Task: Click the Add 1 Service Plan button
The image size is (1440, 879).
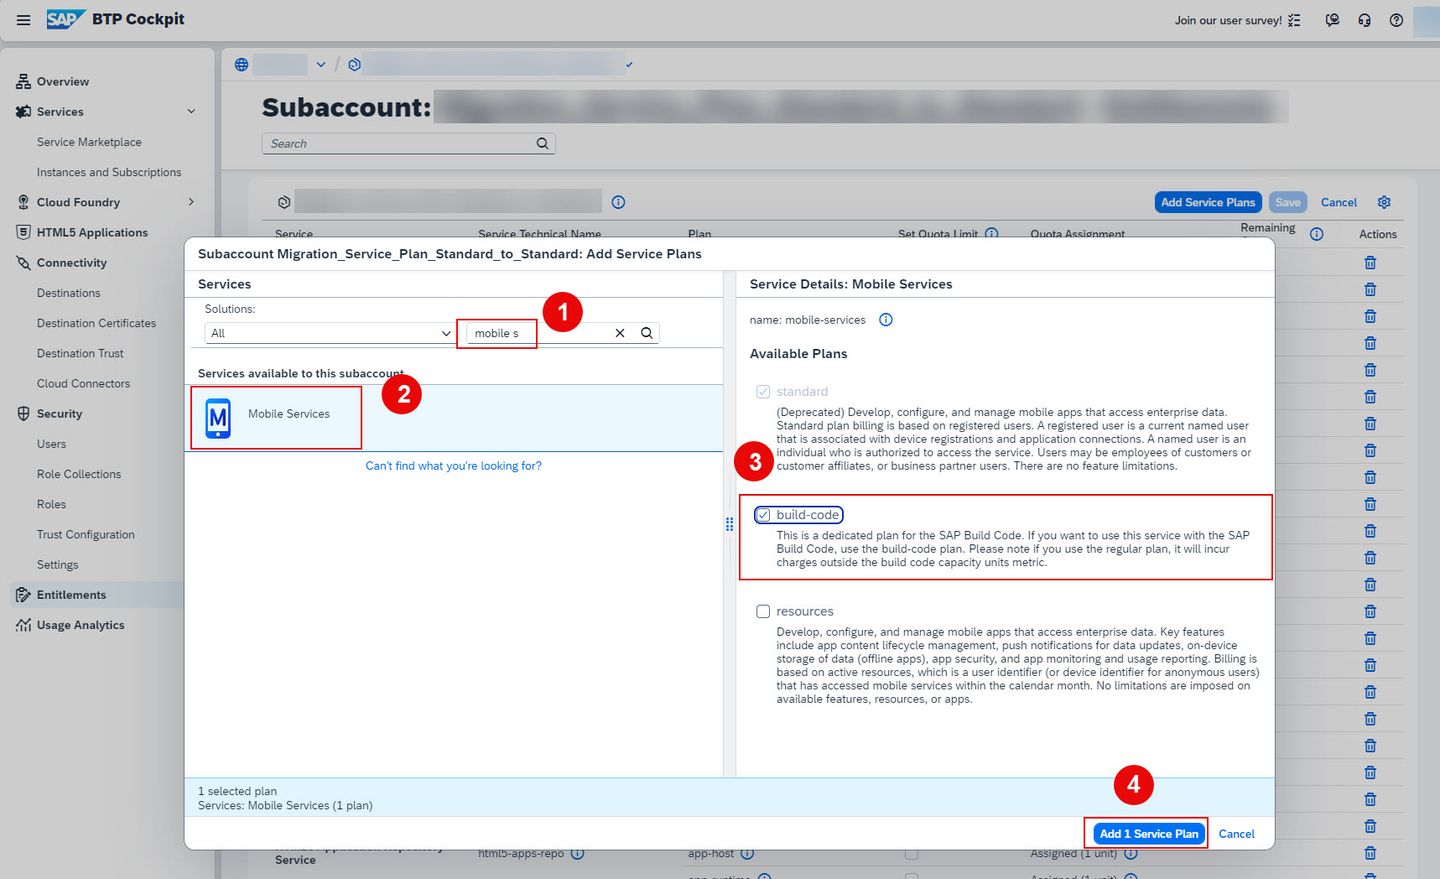Action: pos(1148,834)
